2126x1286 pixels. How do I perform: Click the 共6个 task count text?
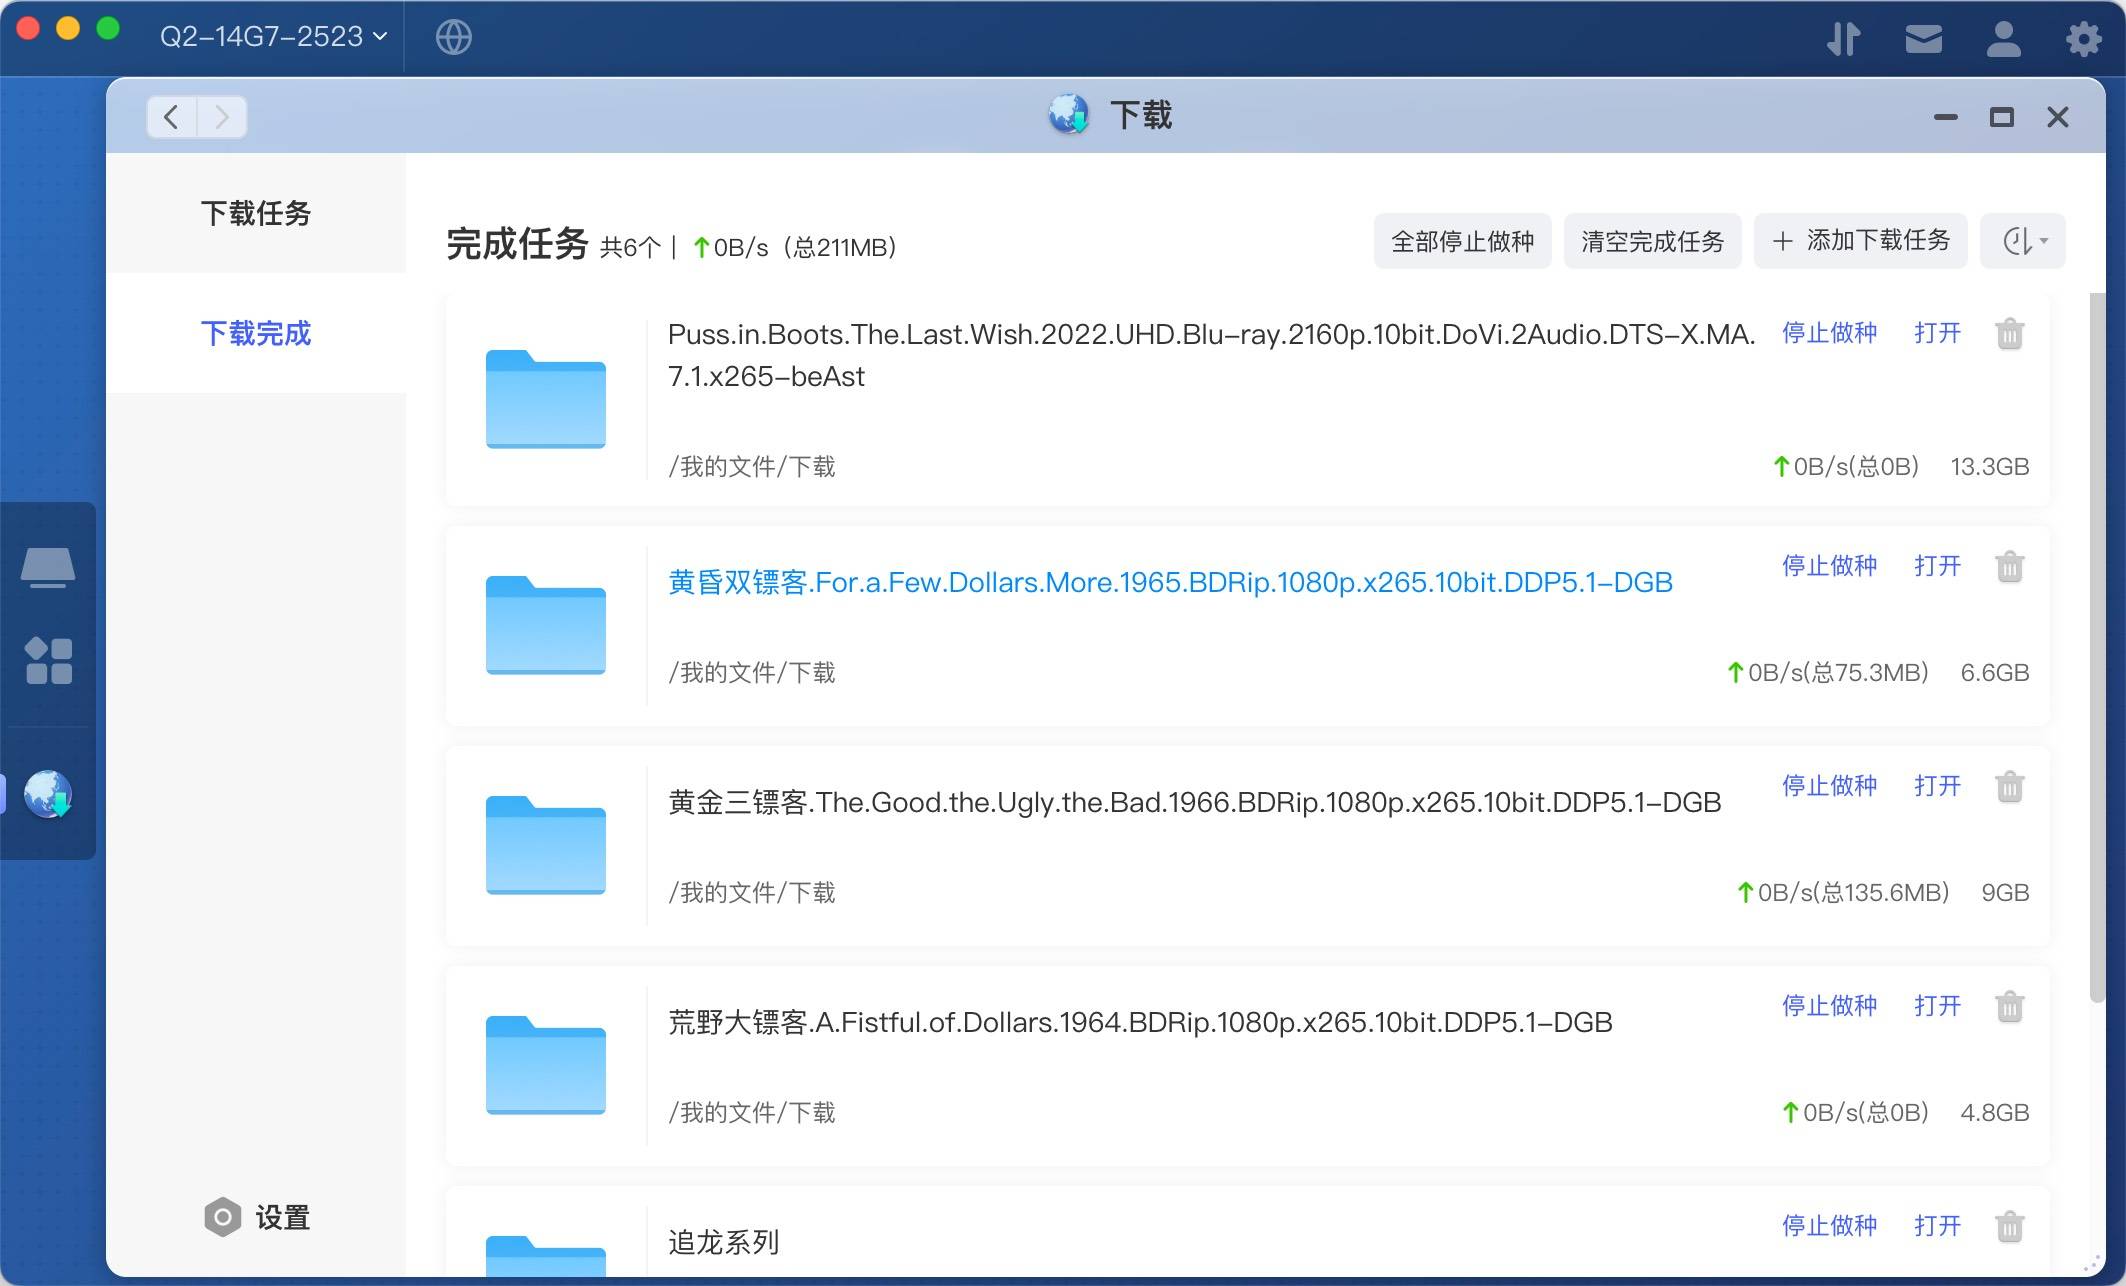pyautogui.click(x=630, y=247)
